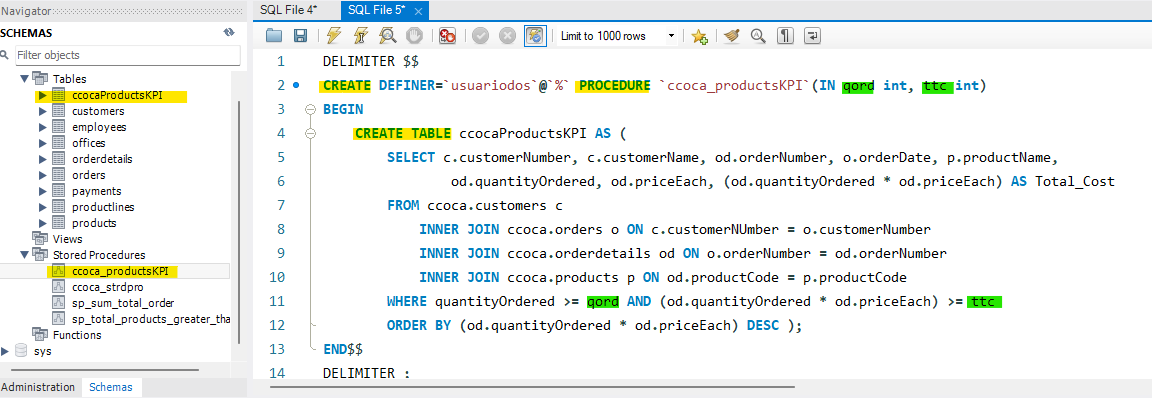
Task: Select the employees table
Action: pyautogui.click(x=99, y=127)
